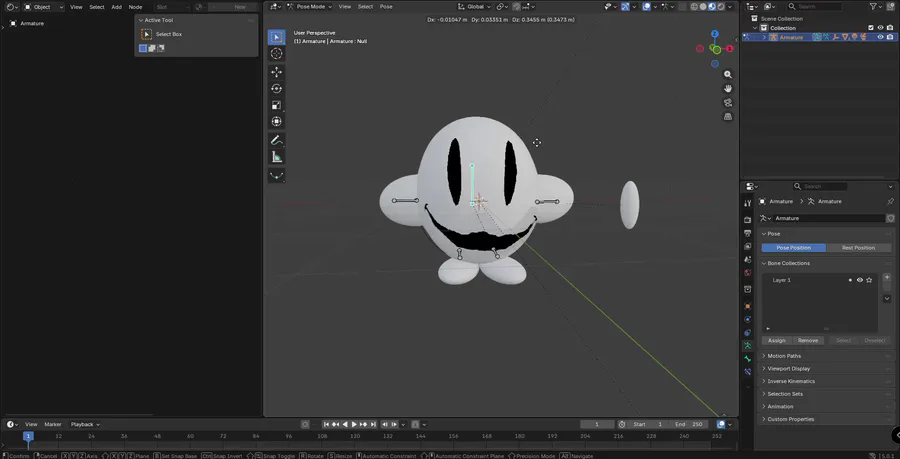Select the Annotate tool
The image size is (900, 459).
pyautogui.click(x=277, y=141)
